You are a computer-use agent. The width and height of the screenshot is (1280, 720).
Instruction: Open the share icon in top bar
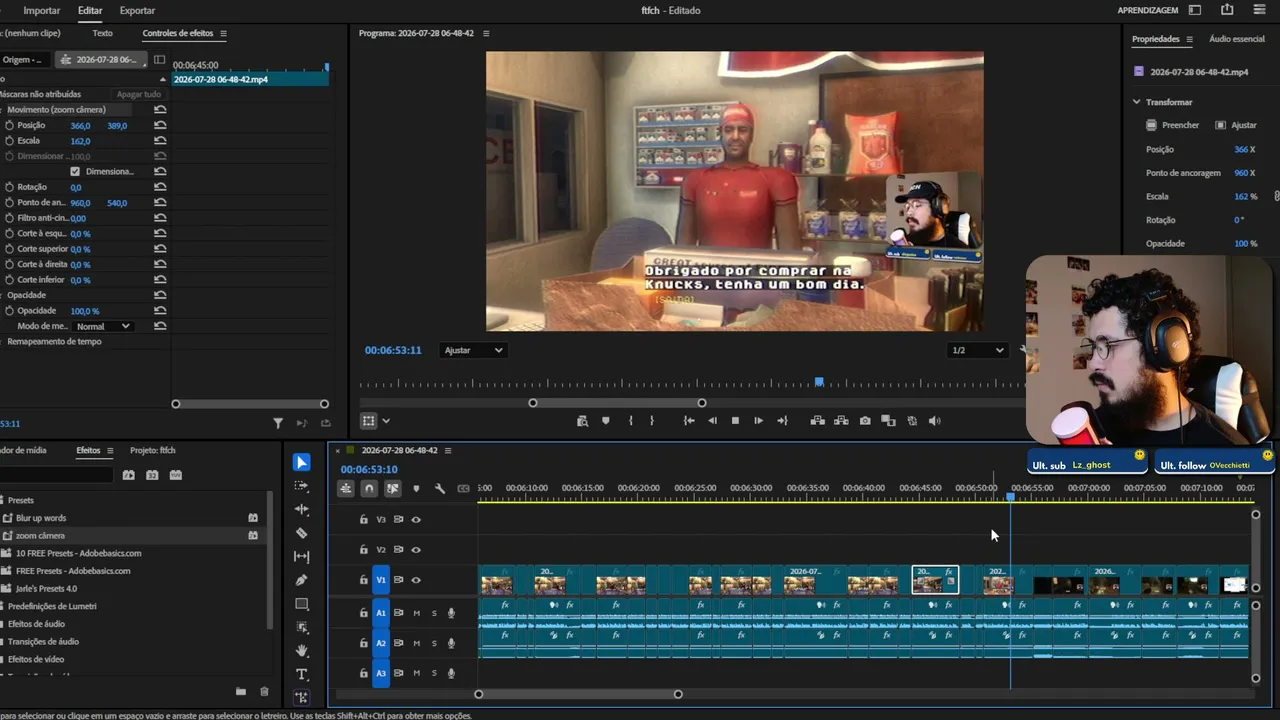(1227, 10)
